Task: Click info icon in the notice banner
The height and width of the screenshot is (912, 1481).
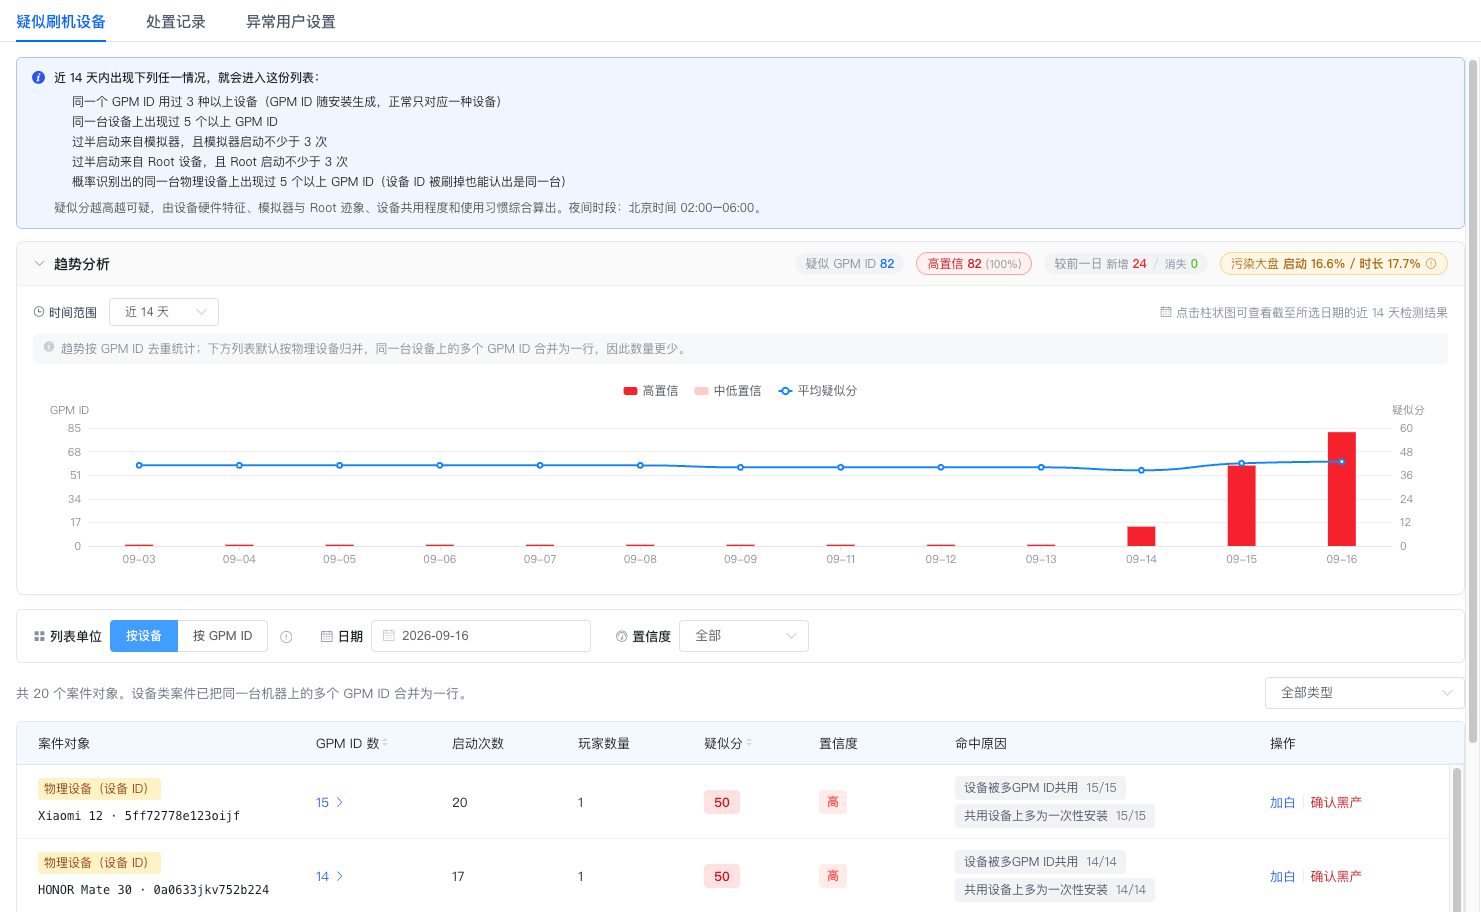Action: pos(38,77)
